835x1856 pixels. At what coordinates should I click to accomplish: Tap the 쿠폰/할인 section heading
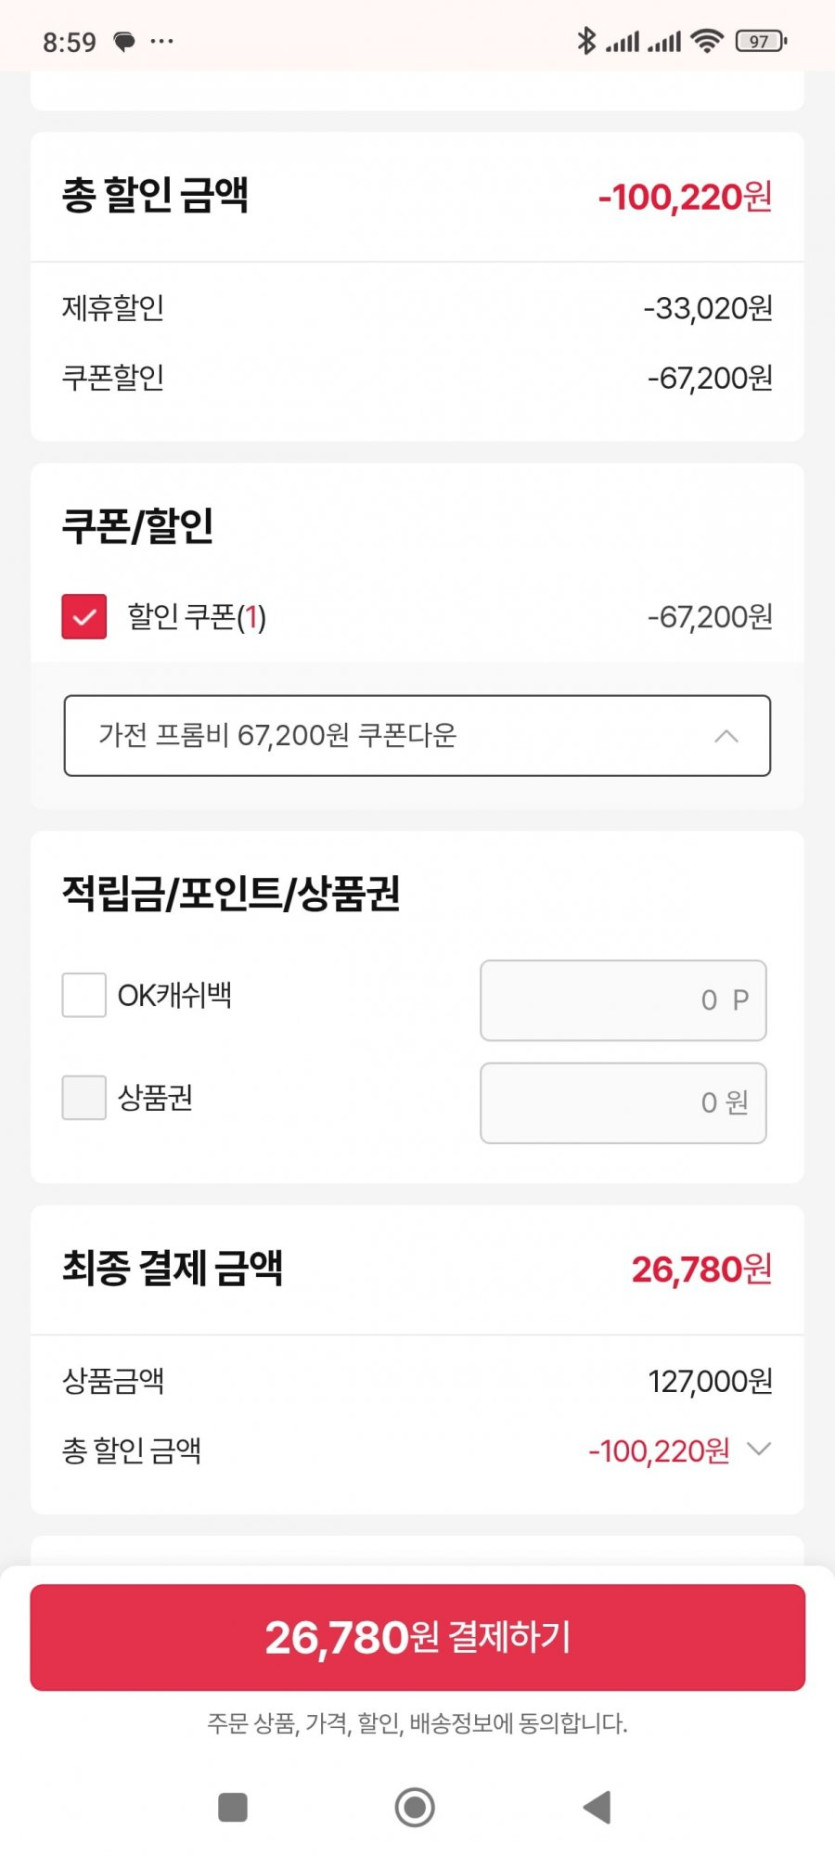pyautogui.click(x=138, y=526)
